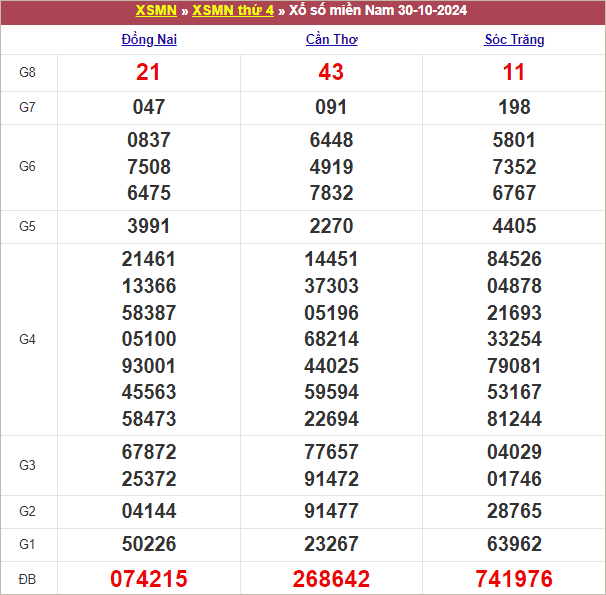The height and width of the screenshot is (595, 606).
Task: Click Sóc Trăng special prize 741976
Action: [514, 579]
